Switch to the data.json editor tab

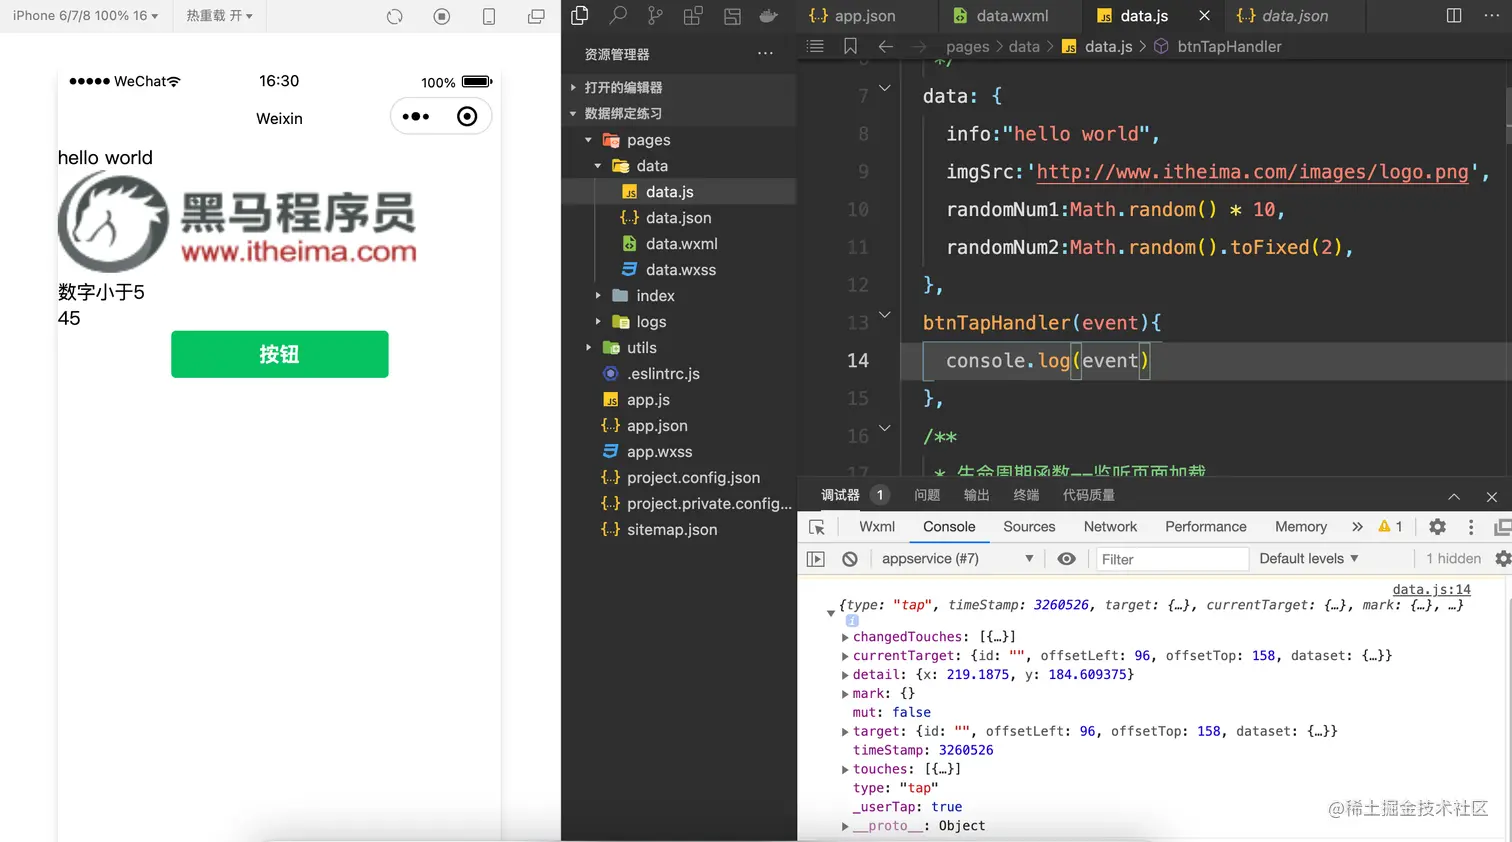tap(1294, 16)
